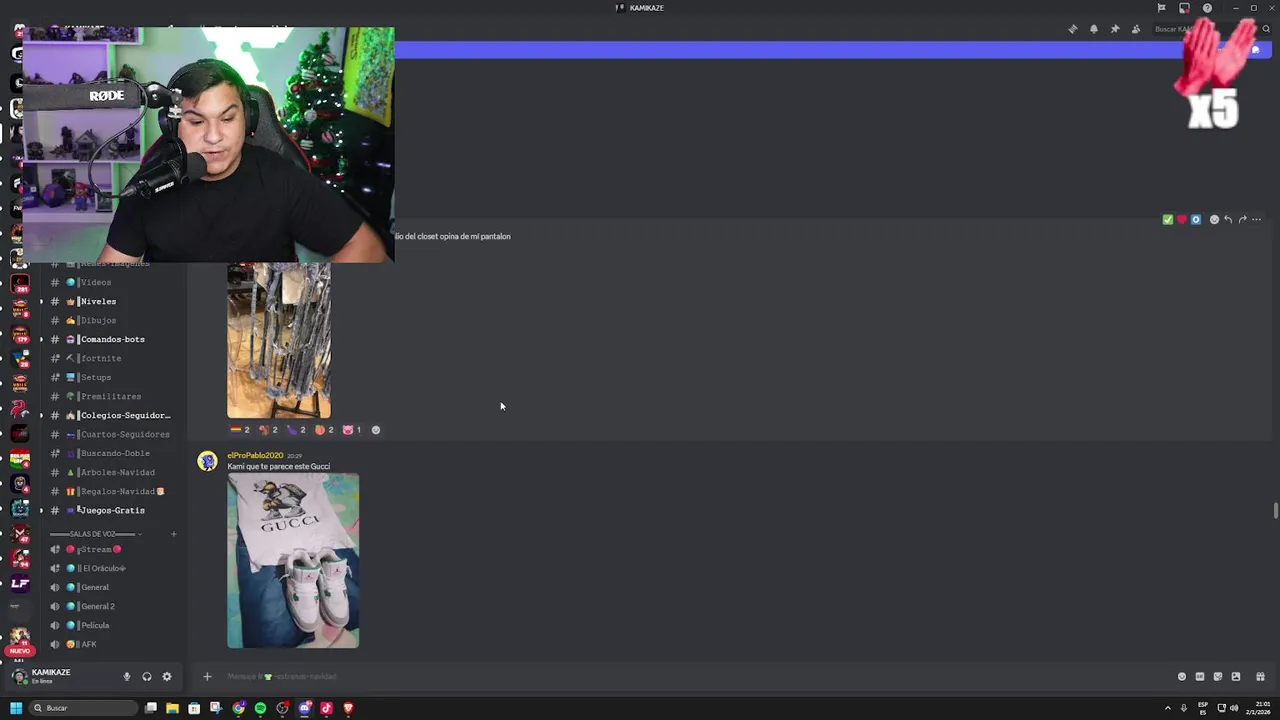
Task: Open the Discord help icon
Action: coord(1207,8)
